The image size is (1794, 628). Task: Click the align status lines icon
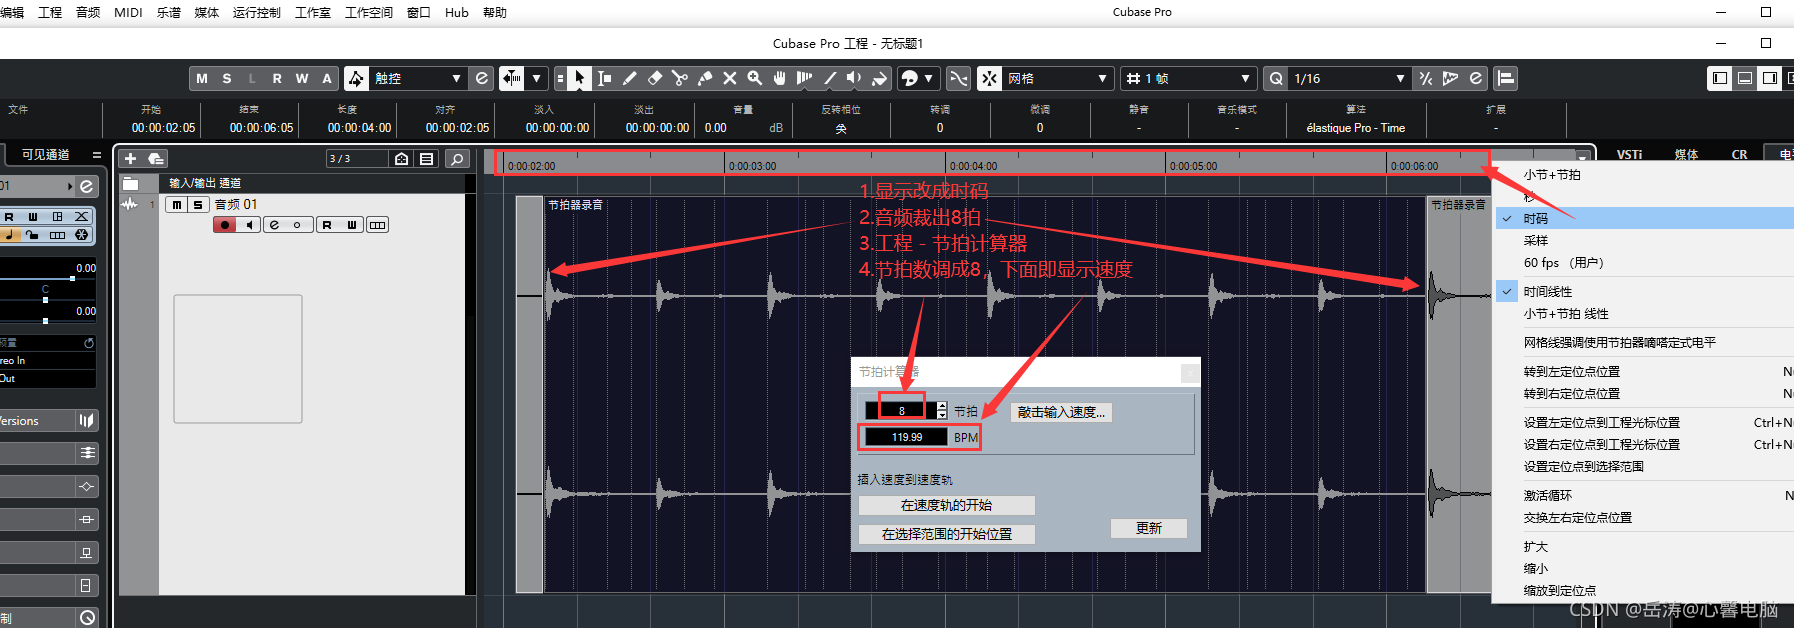pos(1506,78)
